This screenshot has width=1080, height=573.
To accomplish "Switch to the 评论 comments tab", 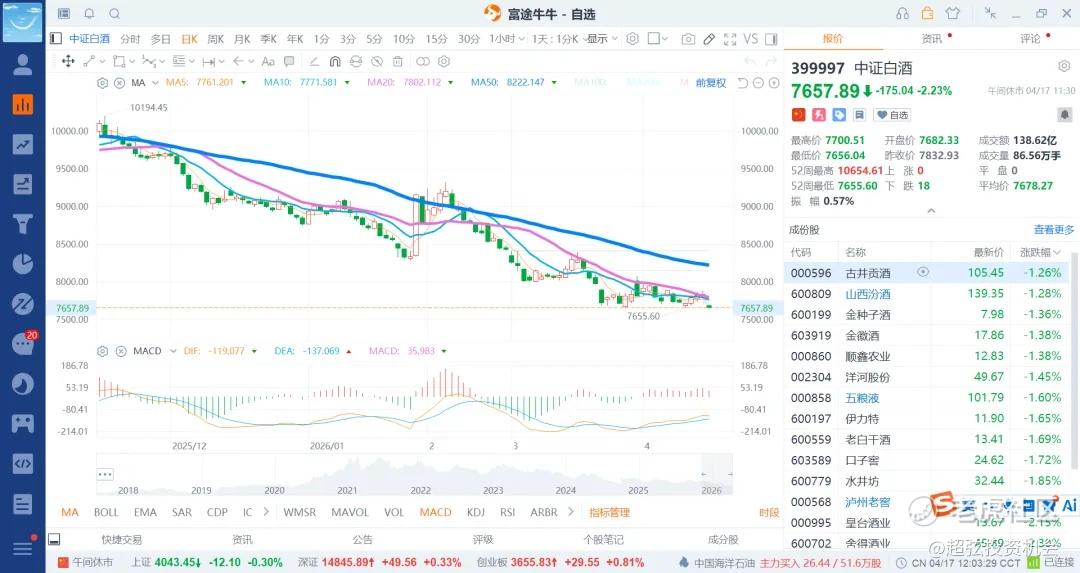I will (1031, 39).
